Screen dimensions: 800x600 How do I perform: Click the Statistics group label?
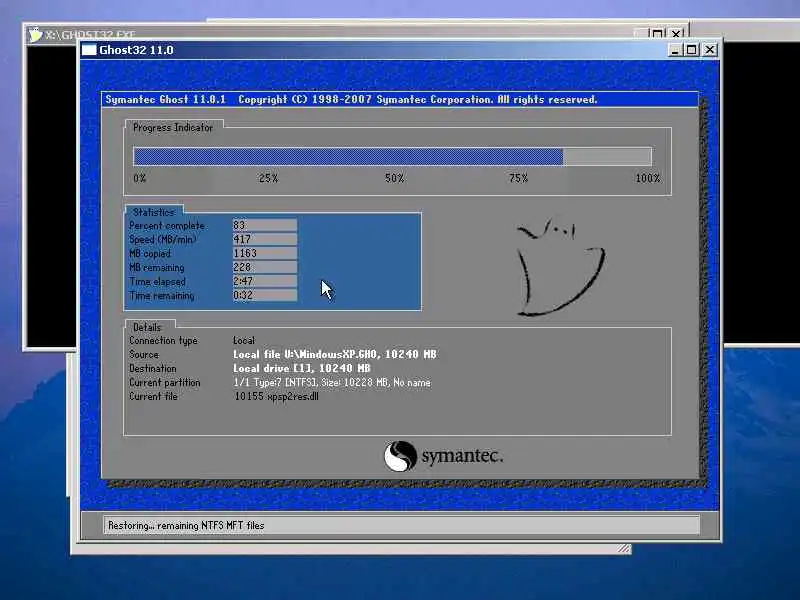(x=154, y=212)
